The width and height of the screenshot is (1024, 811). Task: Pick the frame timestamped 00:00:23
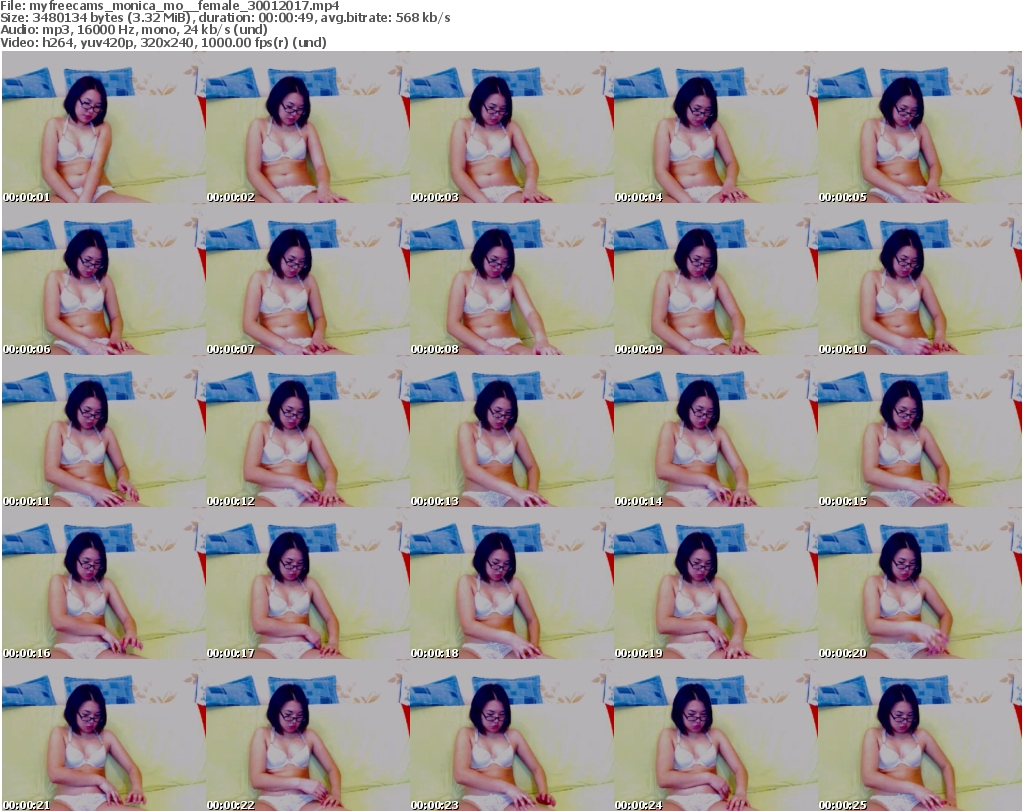(512, 735)
